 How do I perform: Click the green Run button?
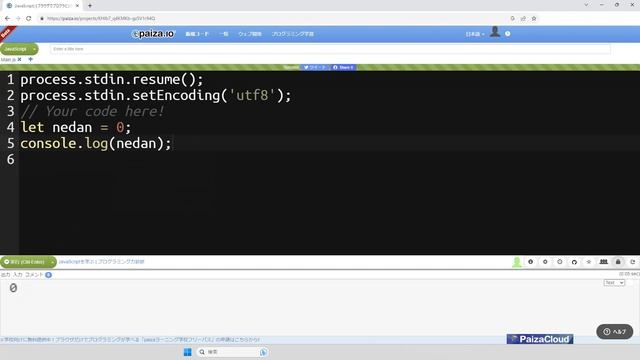24,262
